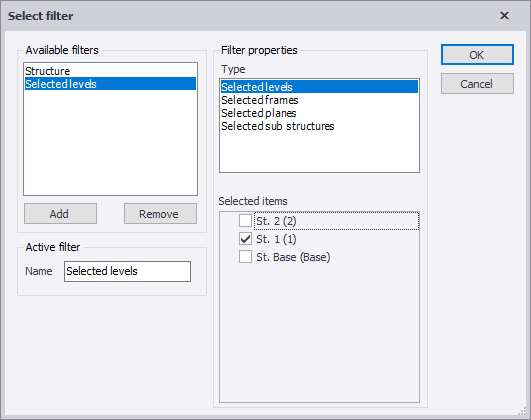Click the dialog resize grip corner

(x=523, y=411)
